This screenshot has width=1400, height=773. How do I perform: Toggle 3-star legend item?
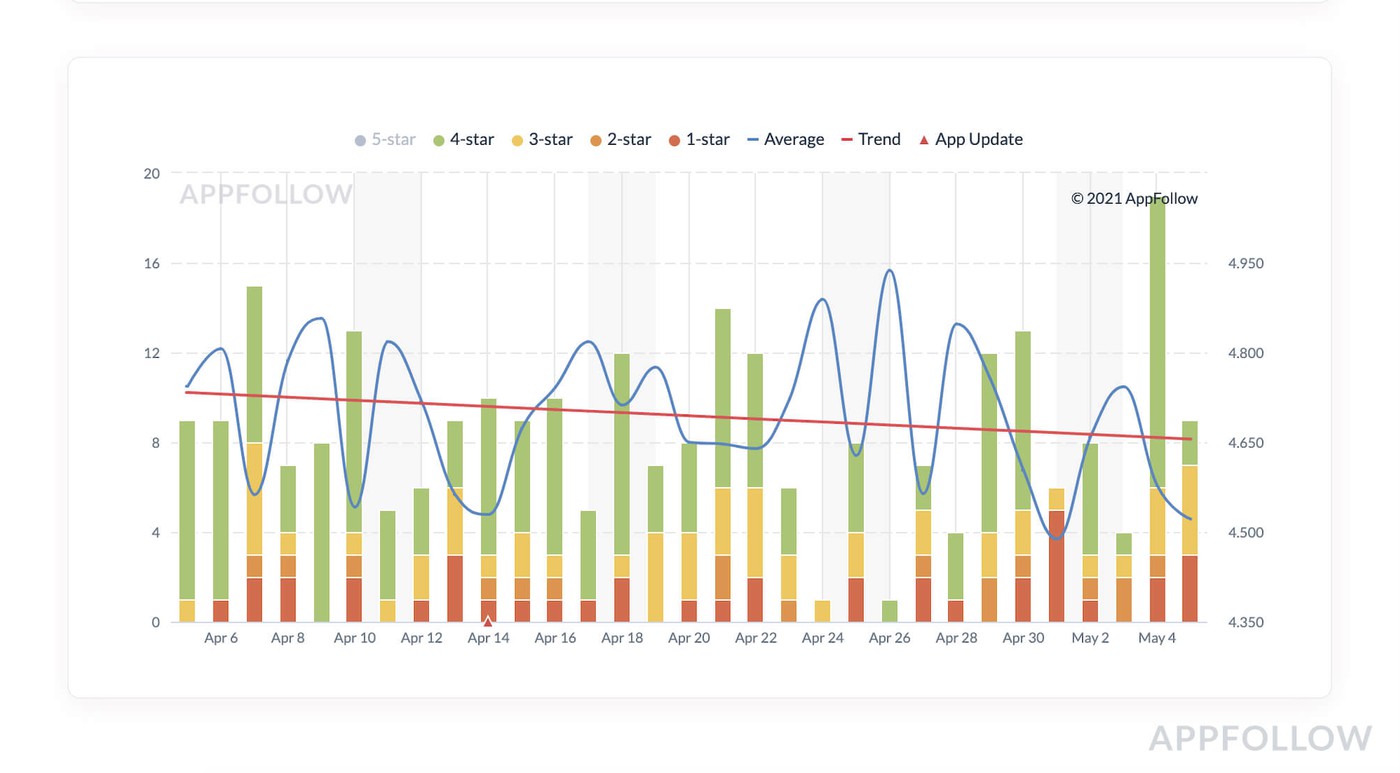542,140
